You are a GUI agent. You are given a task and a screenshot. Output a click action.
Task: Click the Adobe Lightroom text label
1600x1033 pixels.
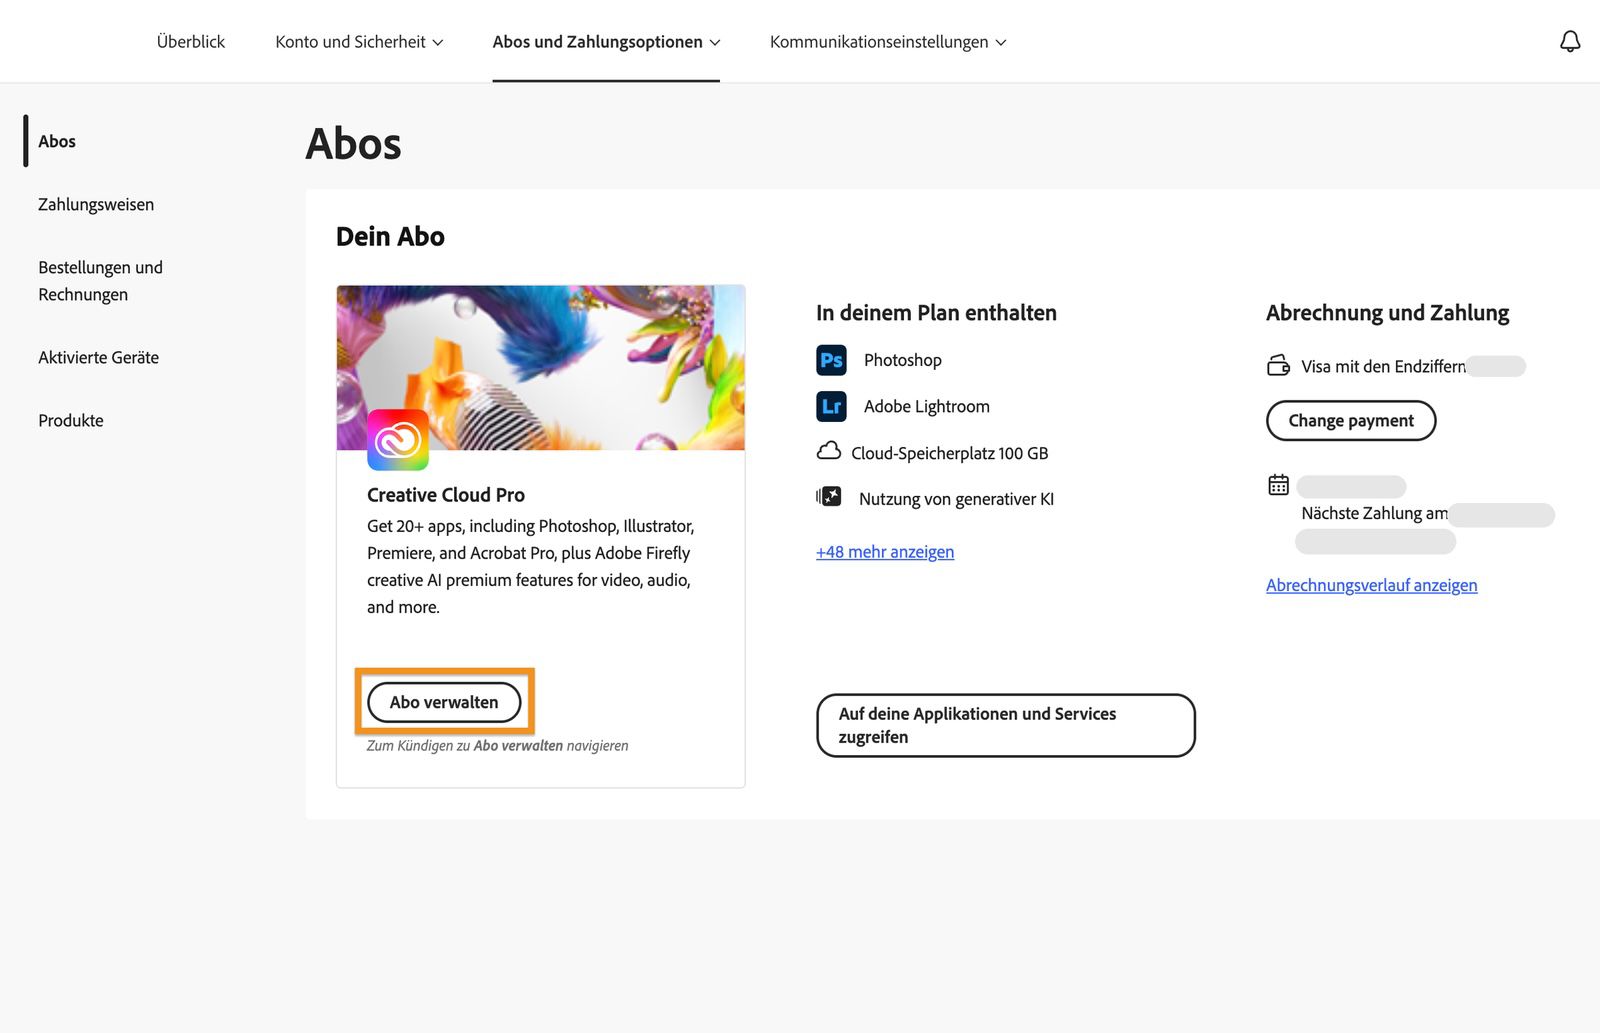[927, 406]
